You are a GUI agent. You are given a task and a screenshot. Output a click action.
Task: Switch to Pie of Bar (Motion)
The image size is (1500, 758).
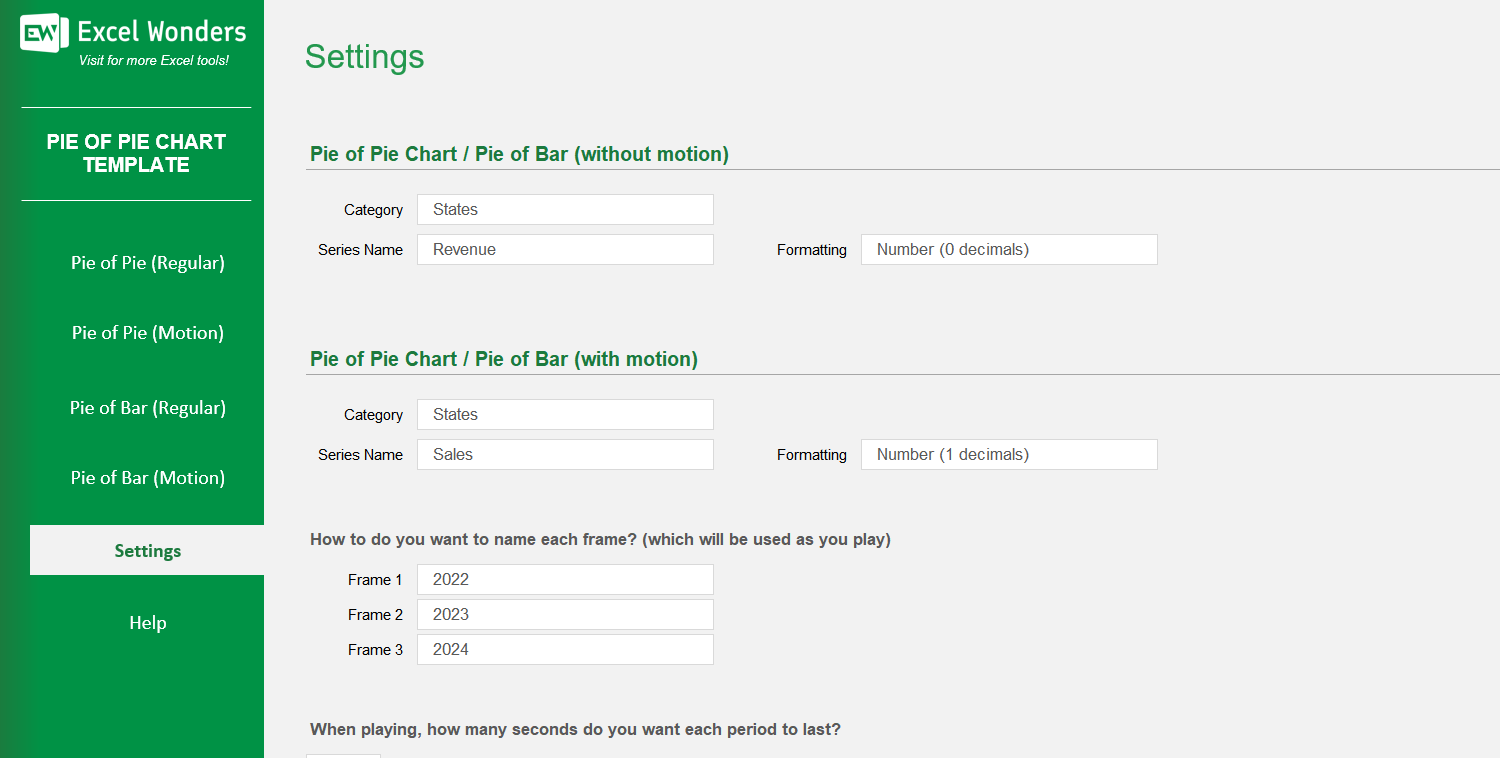(147, 478)
